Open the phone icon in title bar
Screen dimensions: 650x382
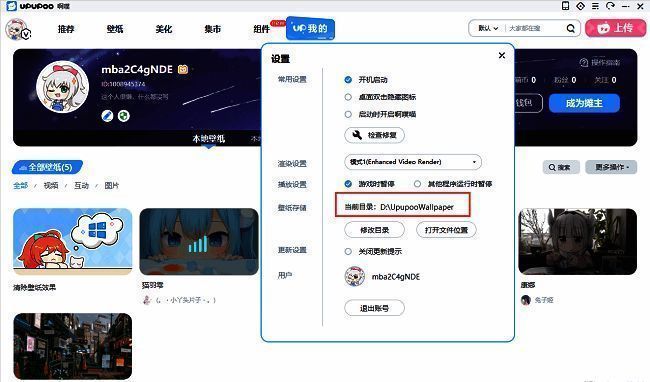565,6
